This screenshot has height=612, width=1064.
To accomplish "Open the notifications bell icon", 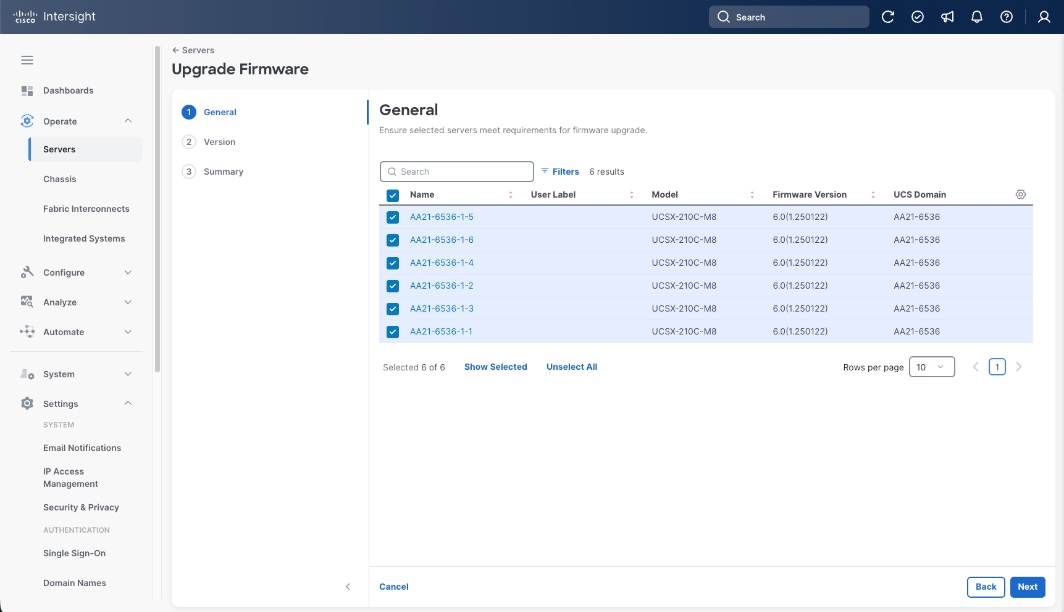I will point(976,17).
